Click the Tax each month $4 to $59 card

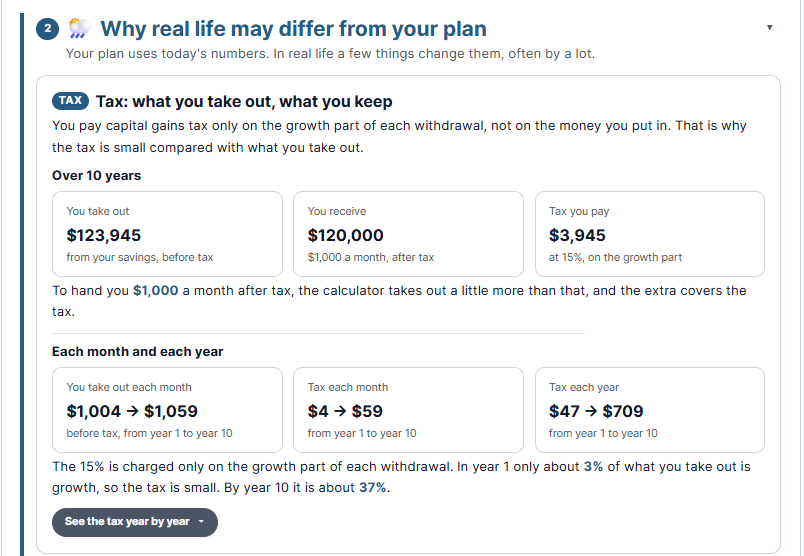(x=408, y=410)
